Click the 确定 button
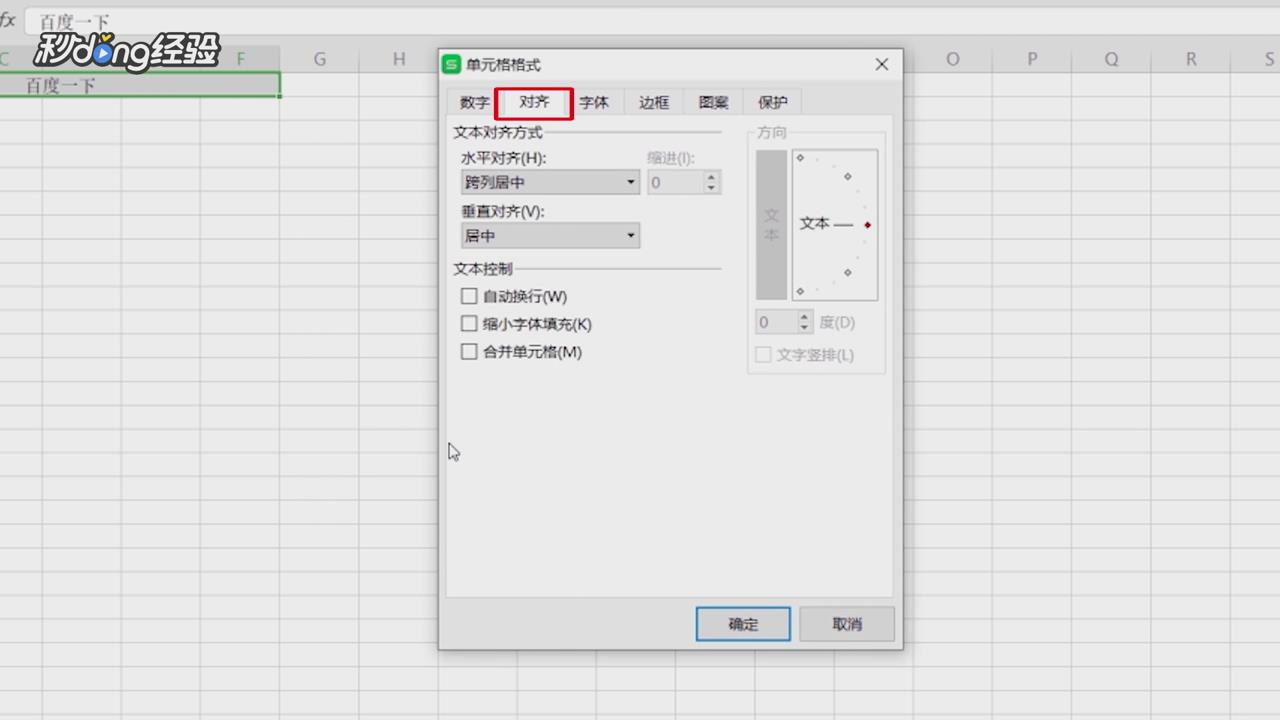This screenshot has width=1280, height=720. point(743,624)
